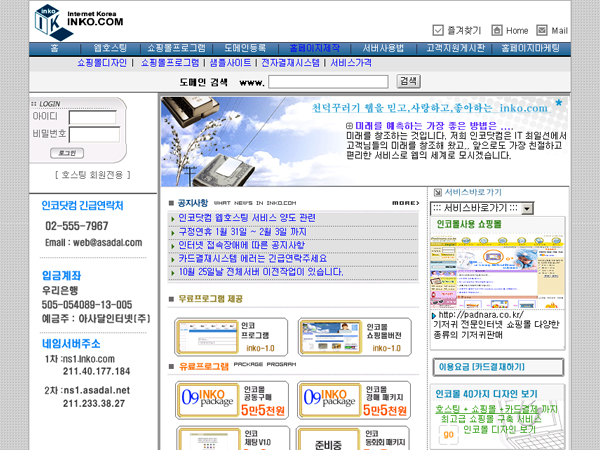
Task: Open notice 인코닷컴 웹호스팅 서비스 양도 관련
Action: coord(247,218)
